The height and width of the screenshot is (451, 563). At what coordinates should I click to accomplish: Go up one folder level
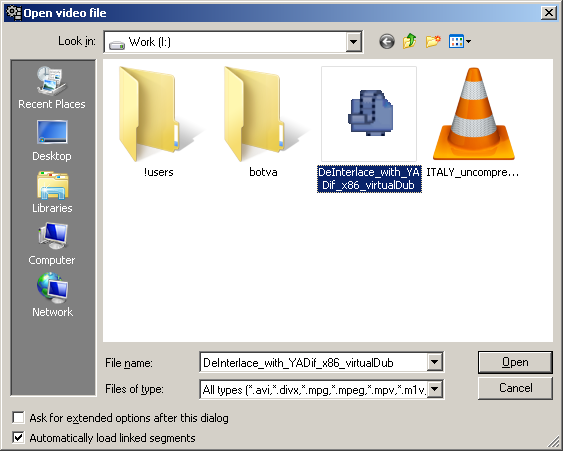coord(409,41)
